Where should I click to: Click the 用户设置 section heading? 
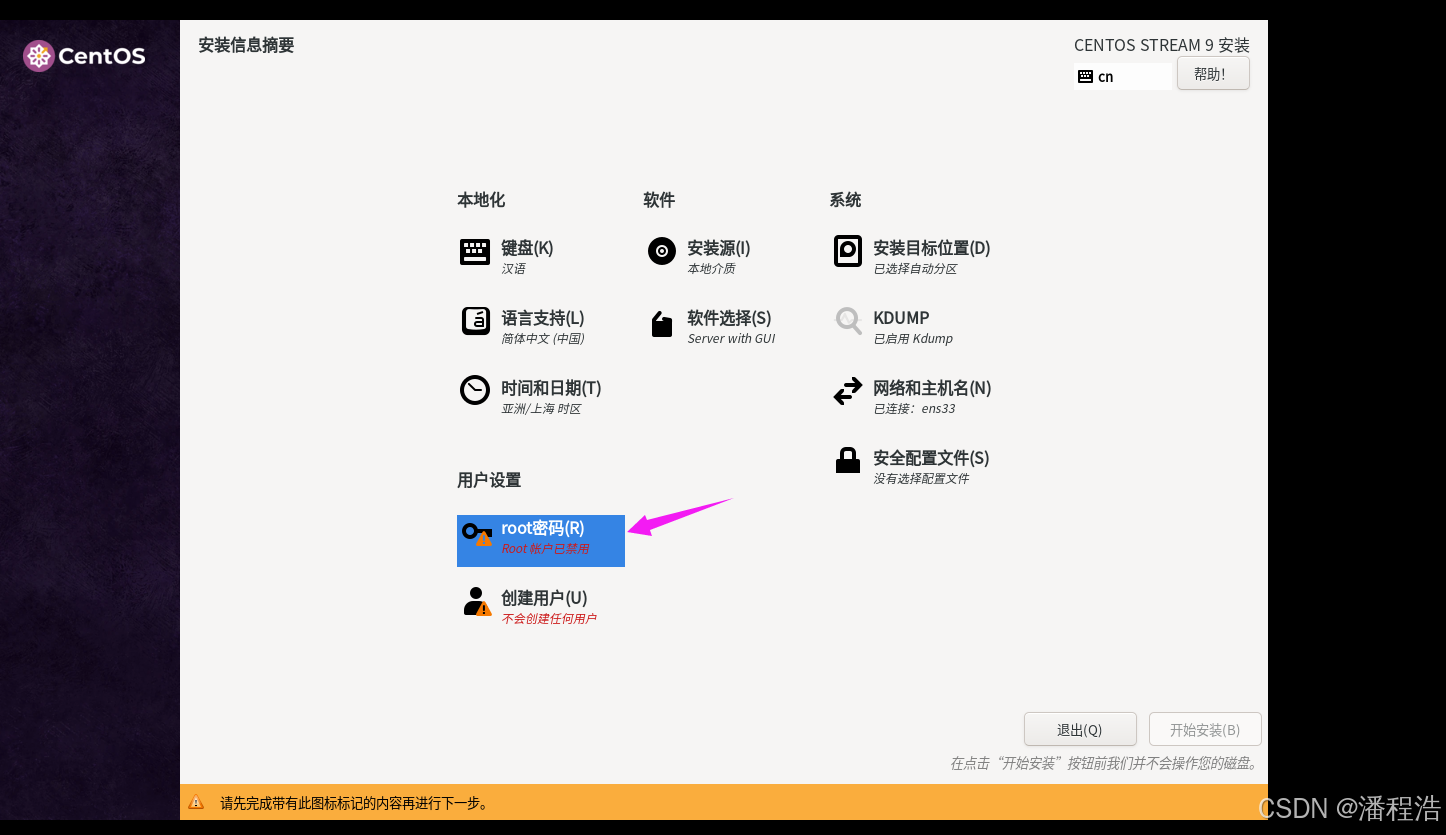(489, 480)
